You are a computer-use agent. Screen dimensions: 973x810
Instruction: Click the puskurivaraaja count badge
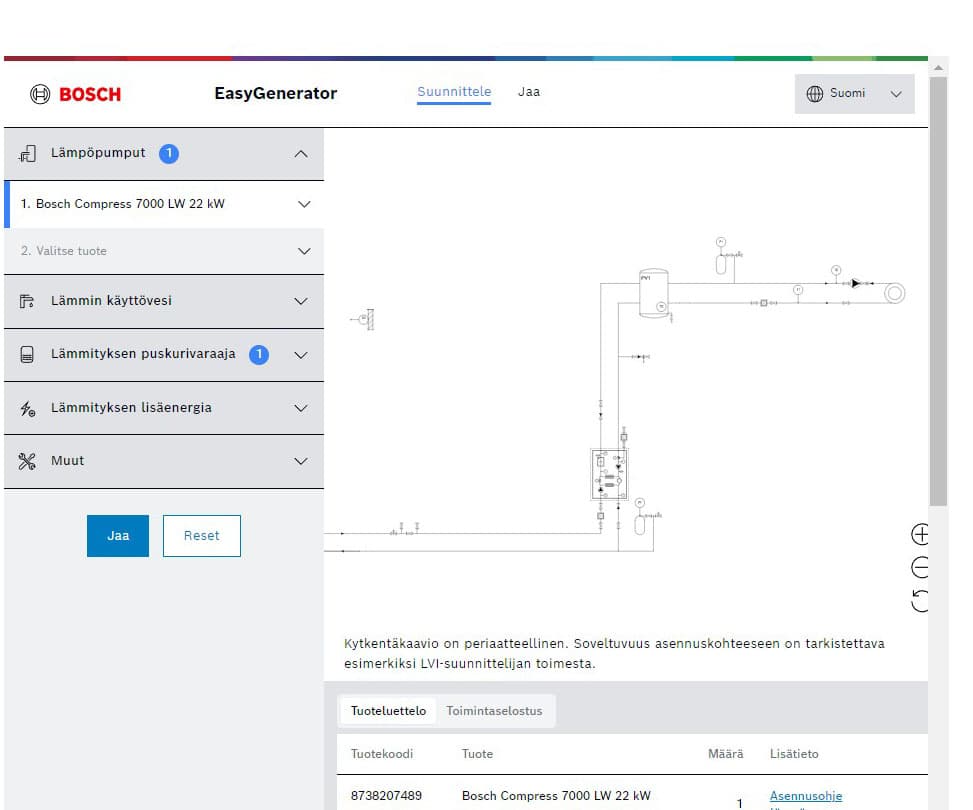[259, 354]
